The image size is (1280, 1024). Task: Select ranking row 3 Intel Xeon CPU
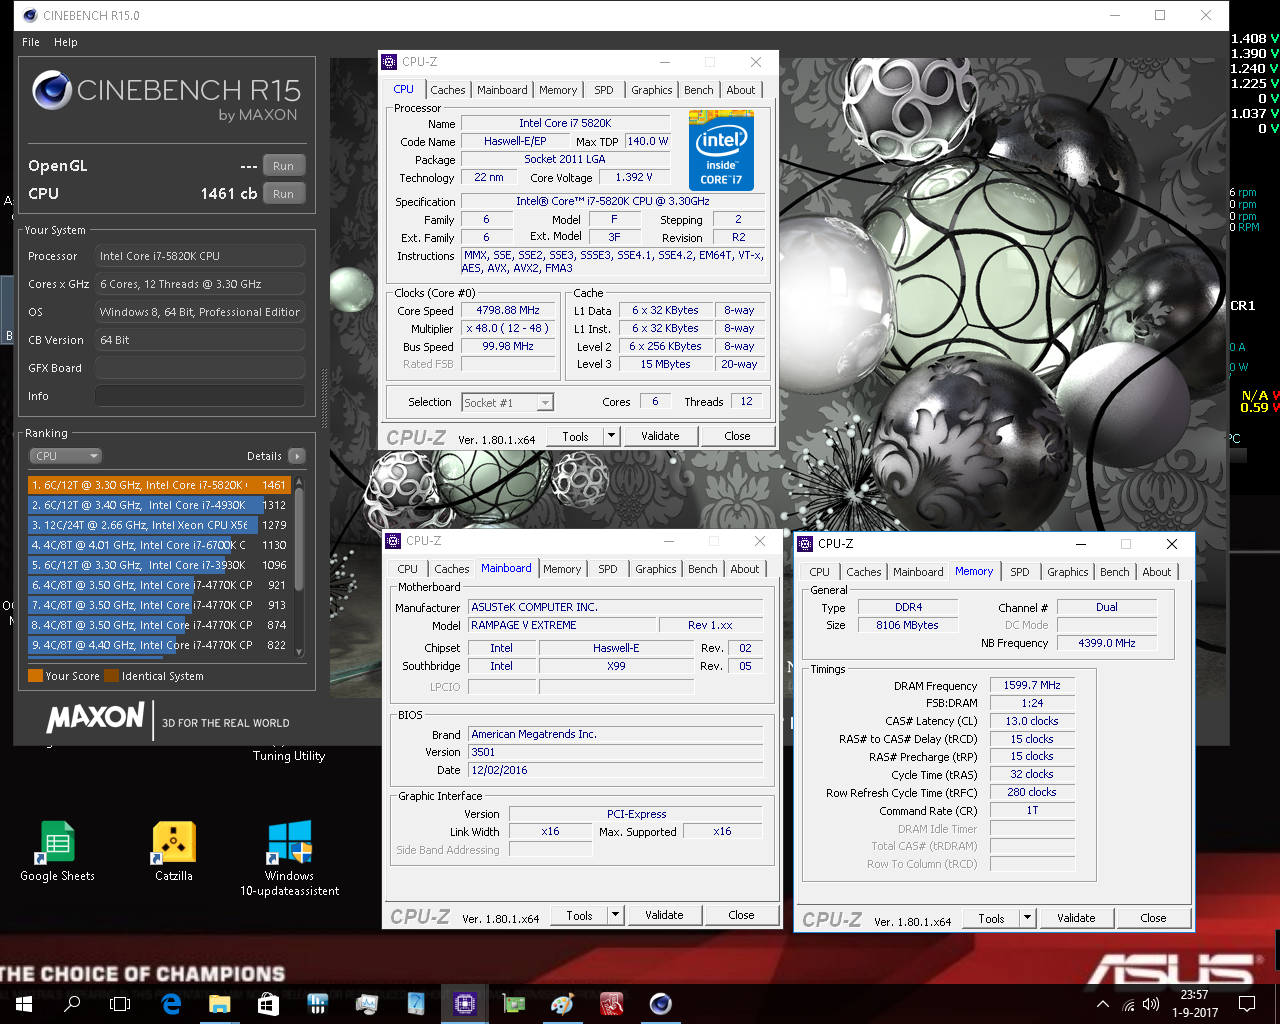pyautogui.click(x=160, y=525)
